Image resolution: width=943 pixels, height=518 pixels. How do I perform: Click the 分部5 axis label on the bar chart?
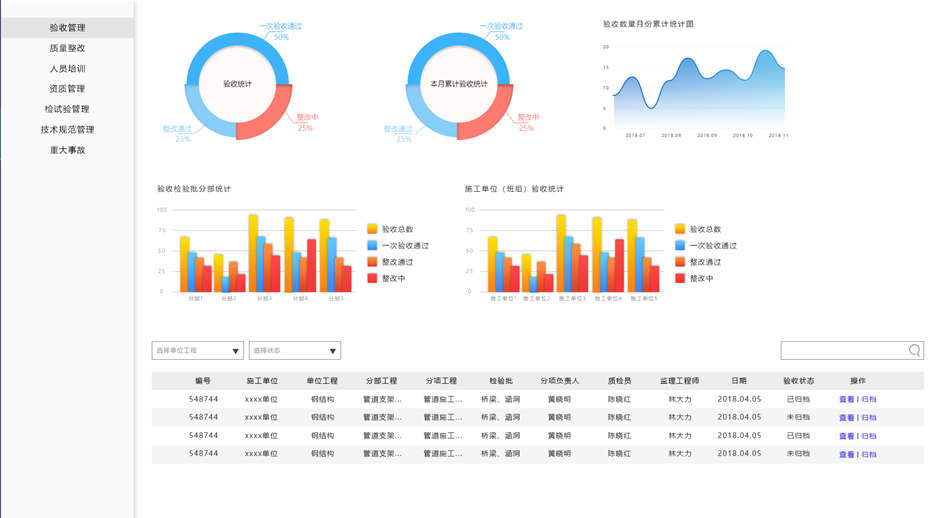point(335,298)
